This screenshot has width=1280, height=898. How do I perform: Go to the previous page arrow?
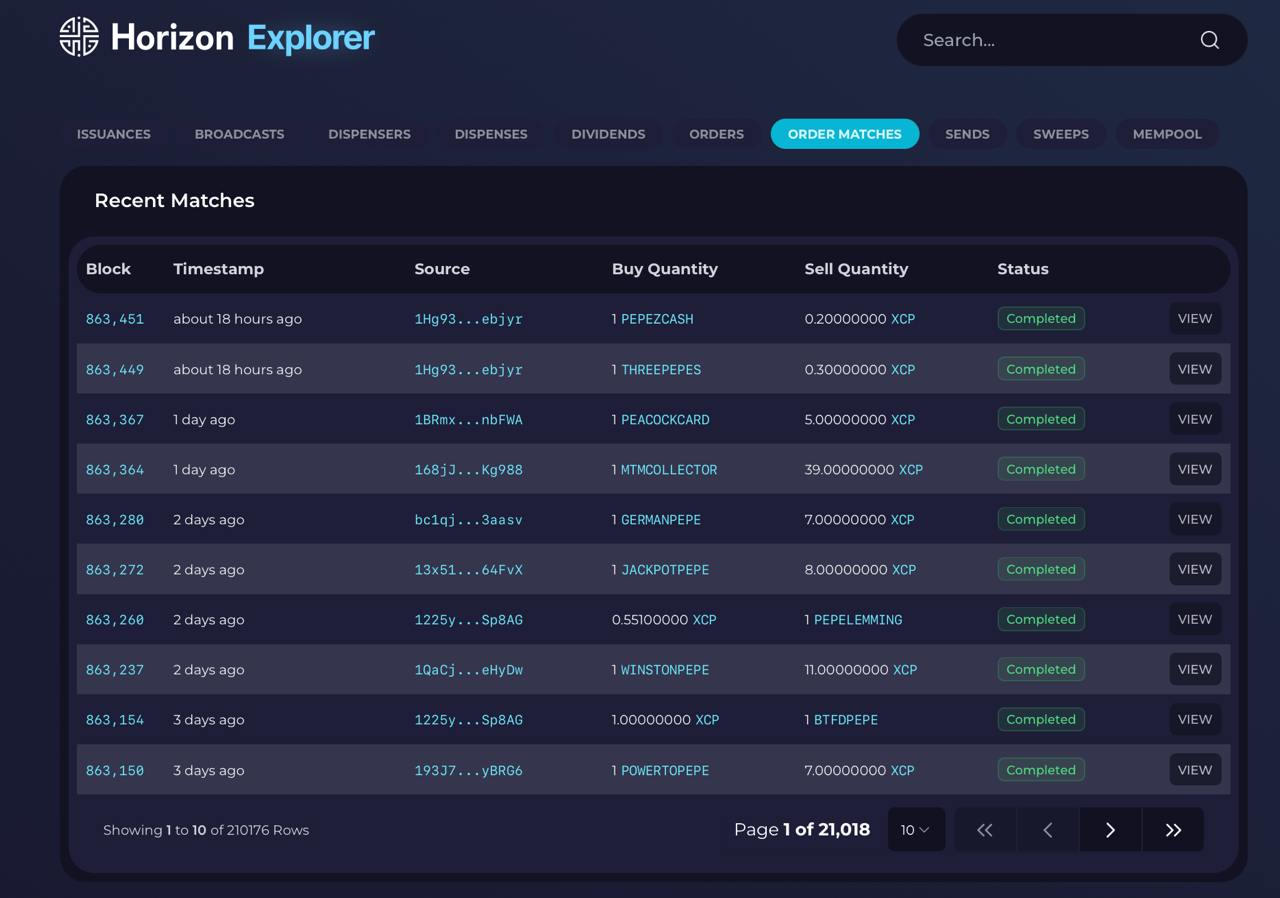pos(1047,830)
